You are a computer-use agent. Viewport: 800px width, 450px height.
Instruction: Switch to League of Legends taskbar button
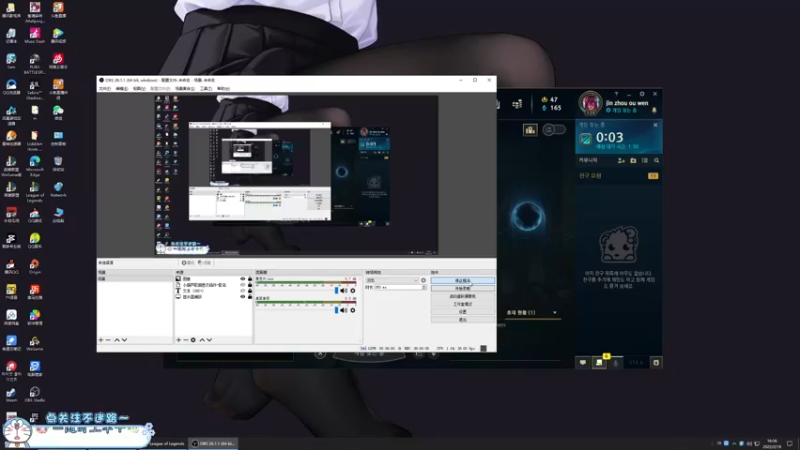pos(166,443)
